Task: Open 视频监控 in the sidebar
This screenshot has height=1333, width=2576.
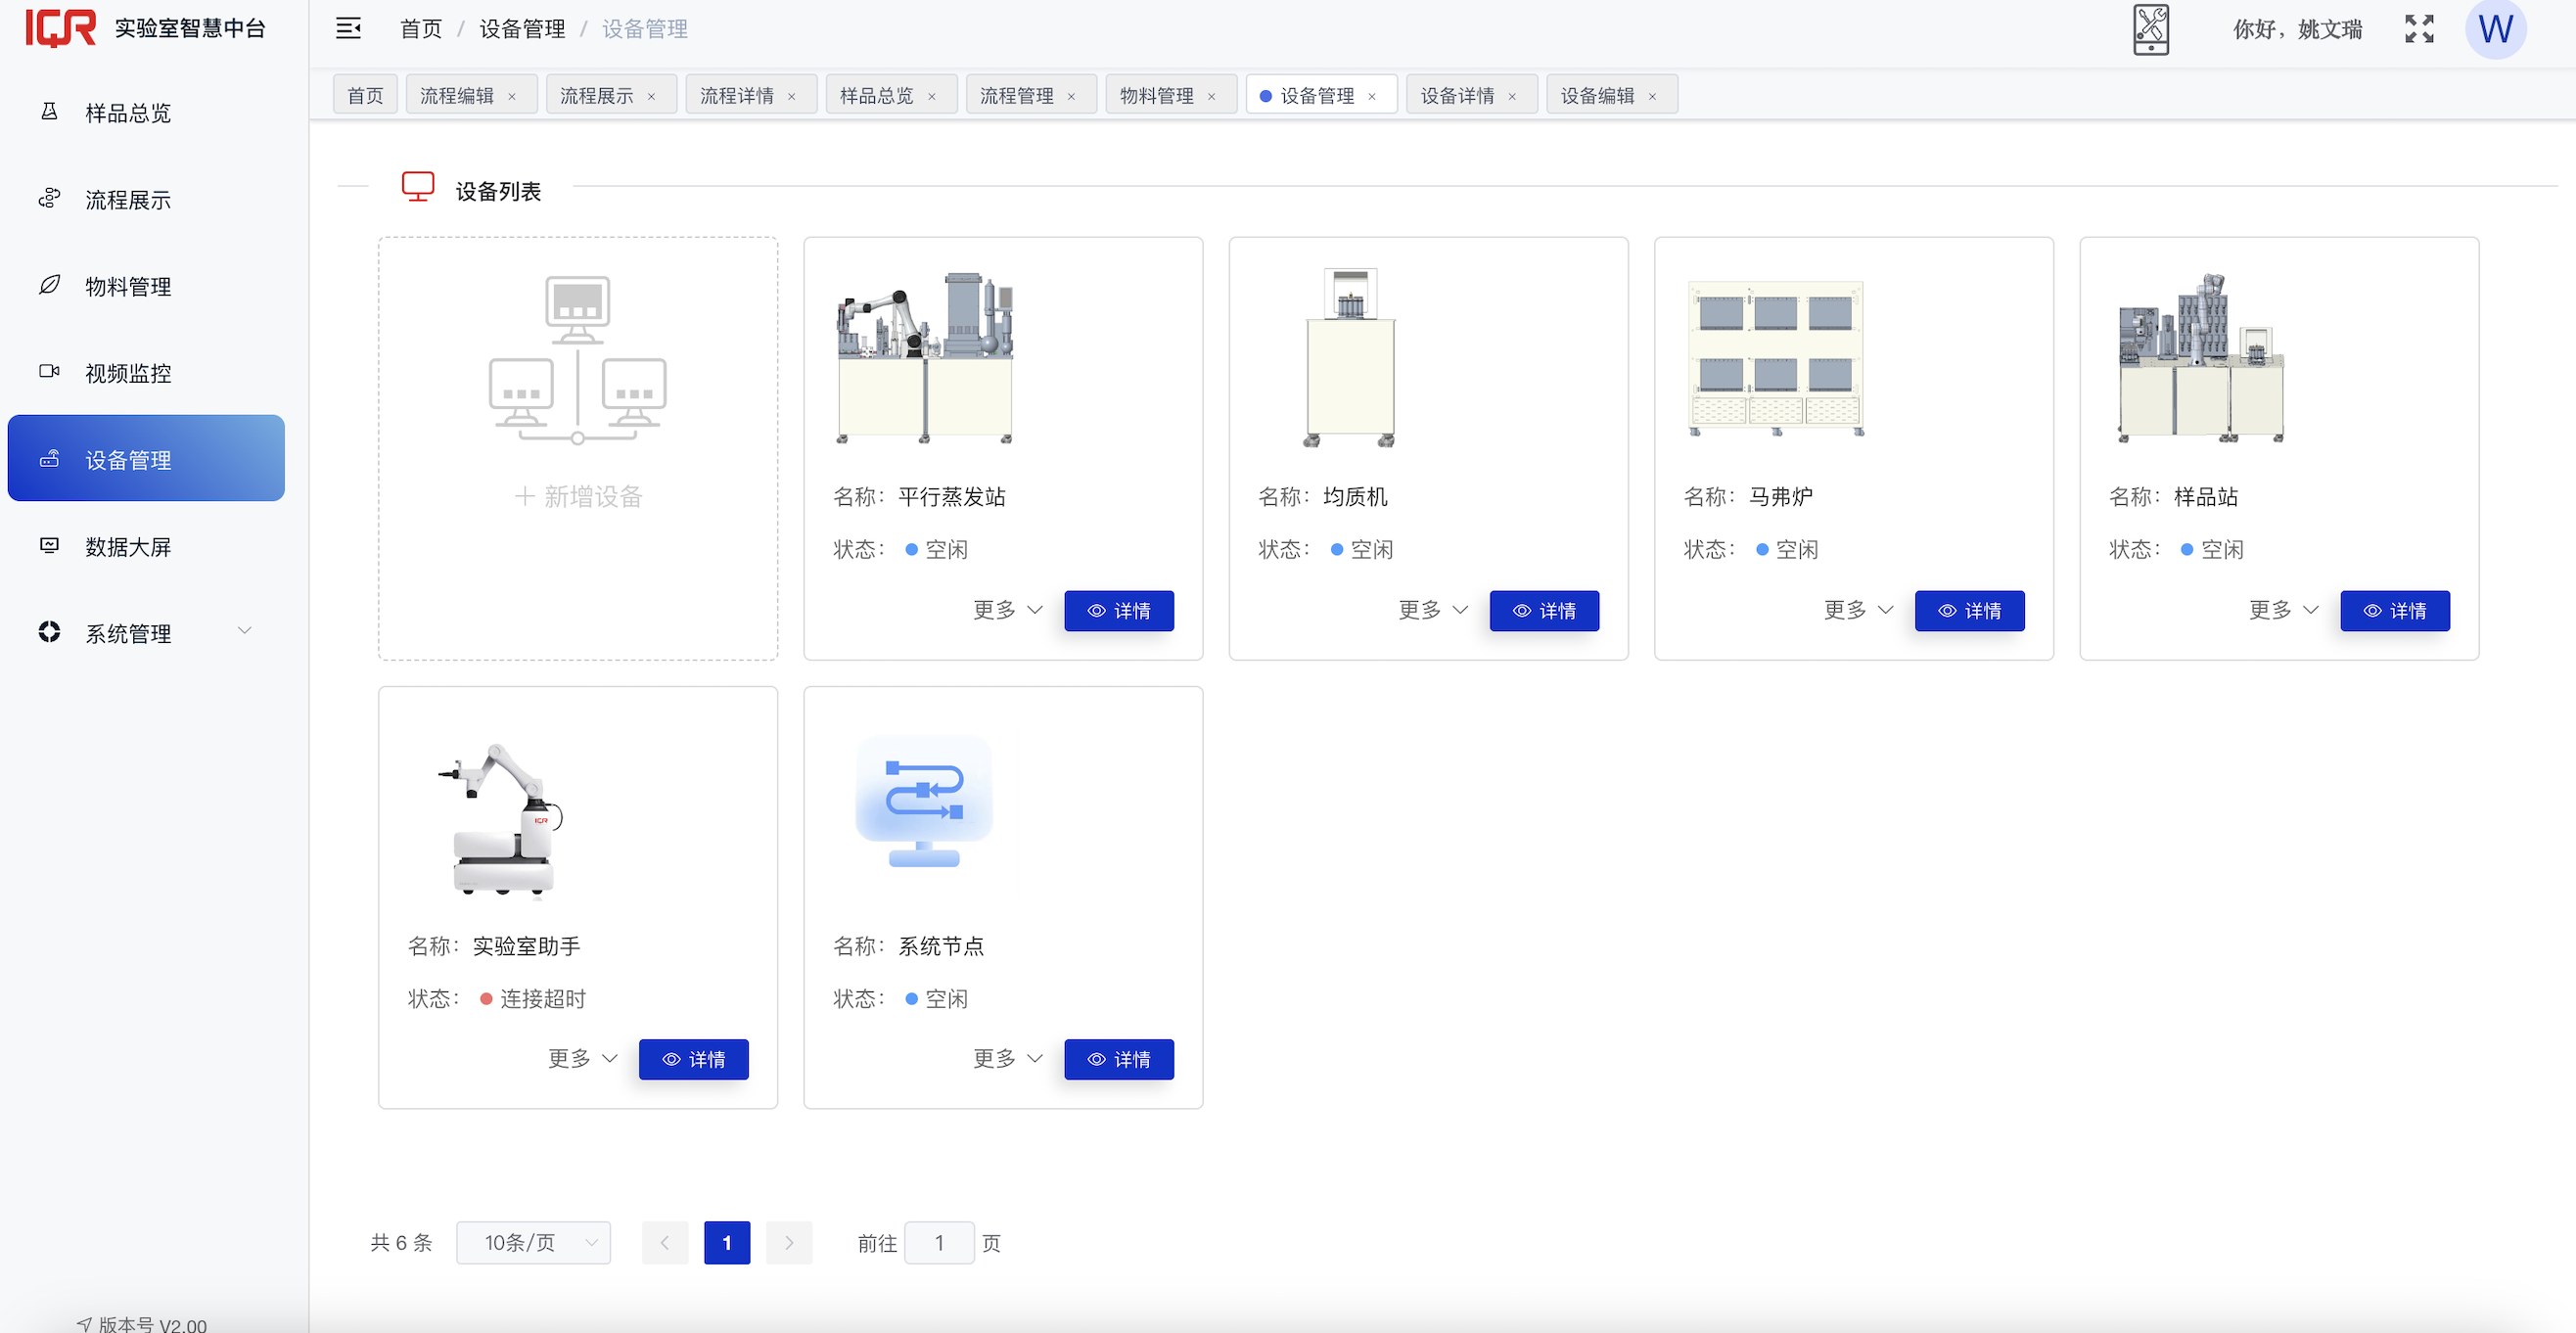Action: click(146, 372)
